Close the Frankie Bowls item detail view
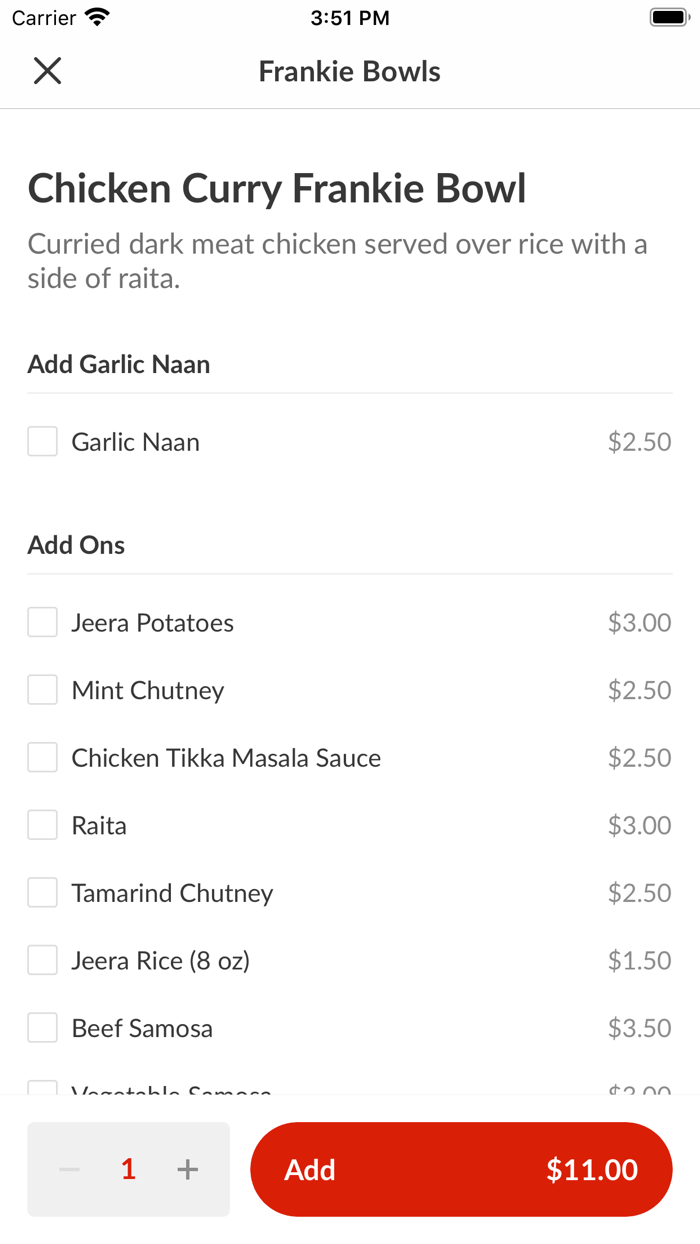Viewport: 700px width, 1244px height. [46, 70]
